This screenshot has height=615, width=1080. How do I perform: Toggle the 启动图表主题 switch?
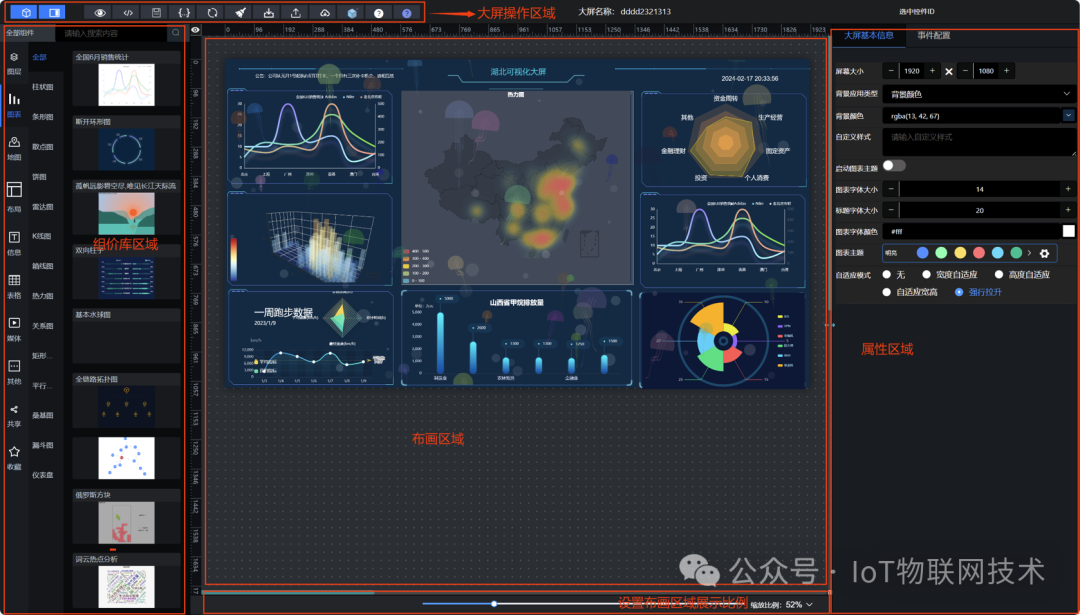[894, 165]
